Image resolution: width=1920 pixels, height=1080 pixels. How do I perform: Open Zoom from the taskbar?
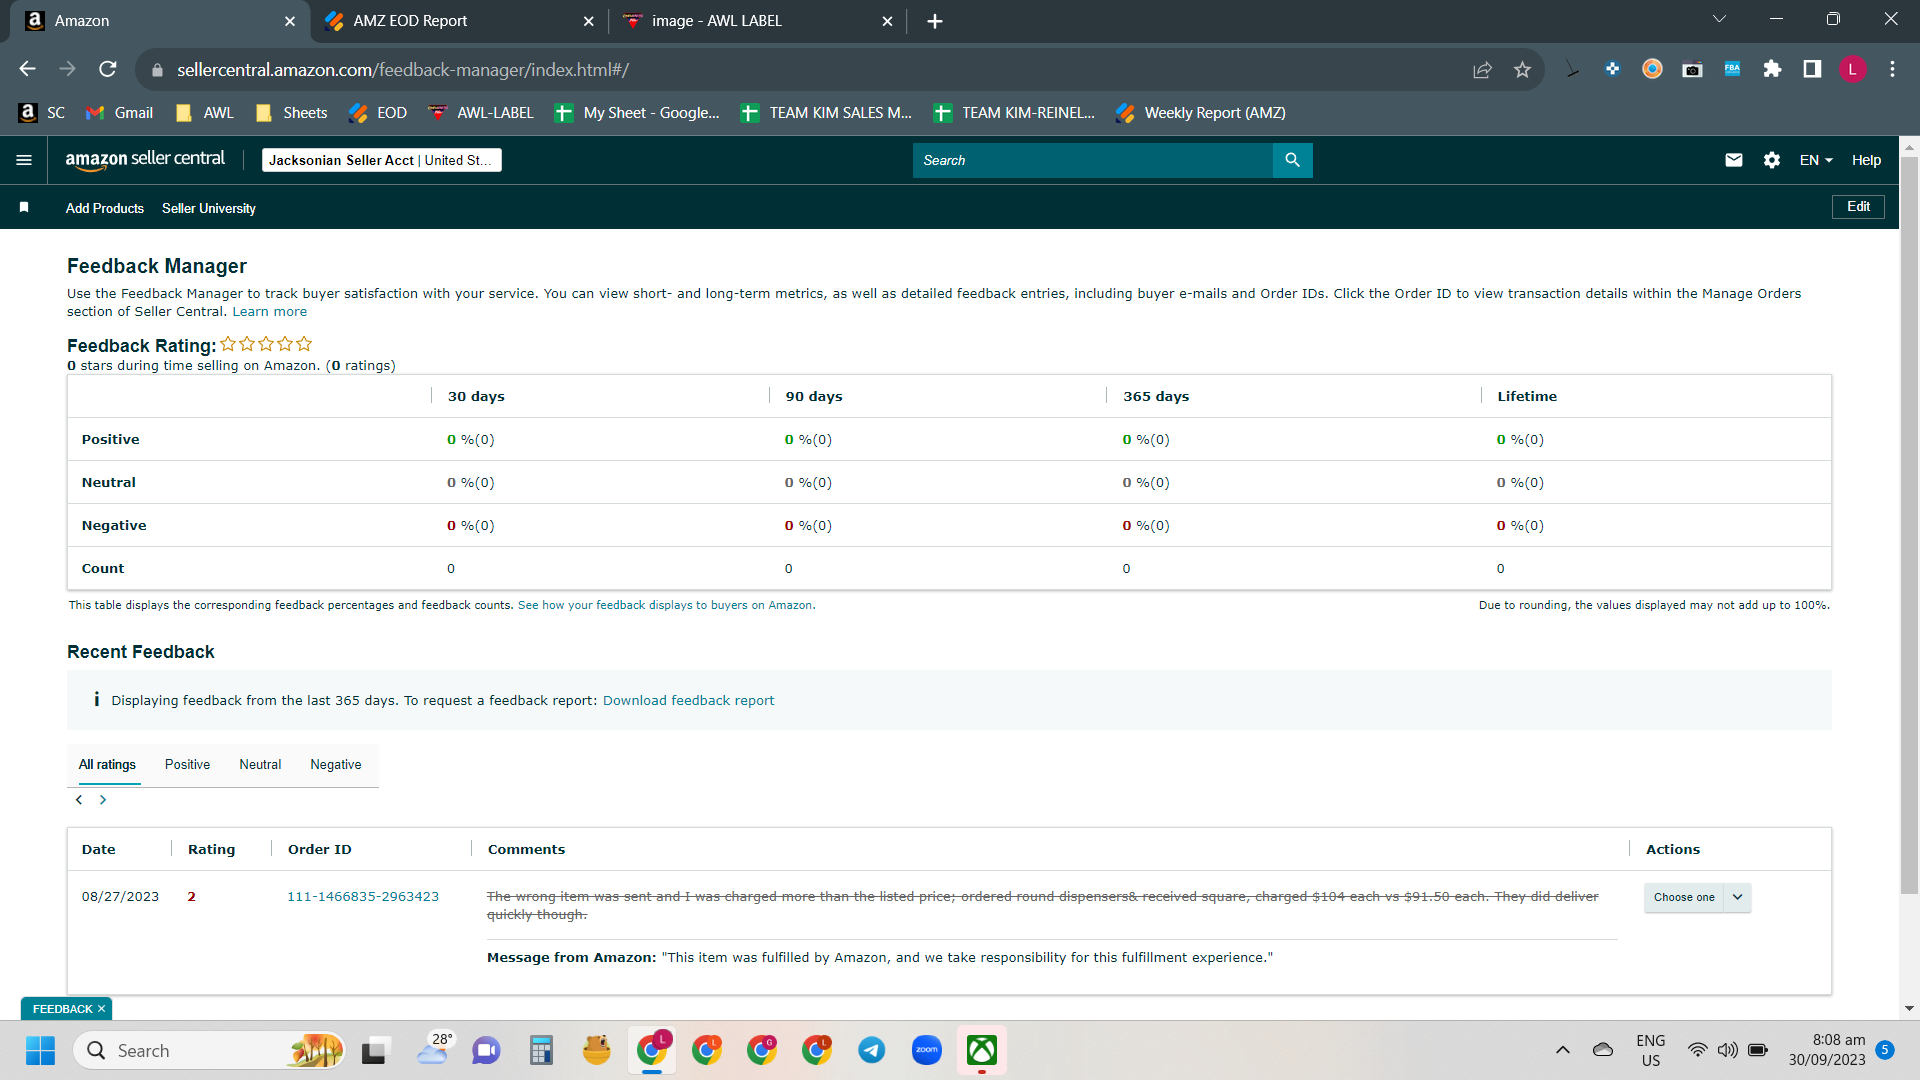927,1050
